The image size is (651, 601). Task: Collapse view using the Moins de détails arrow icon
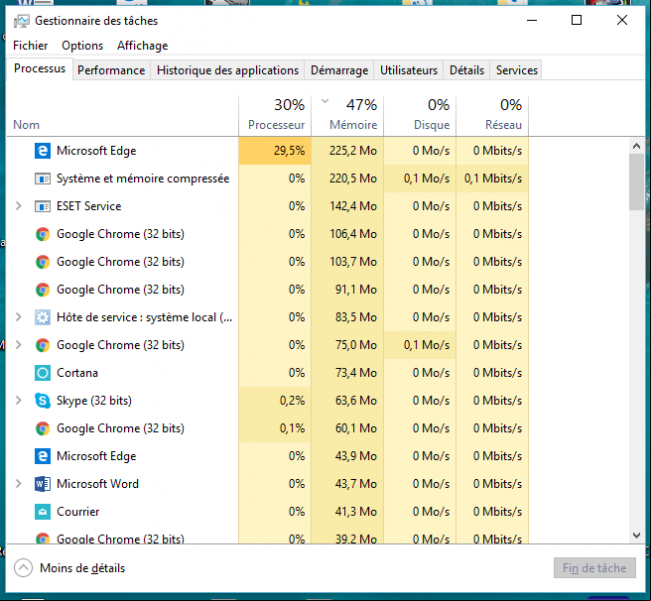(x=23, y=568)
